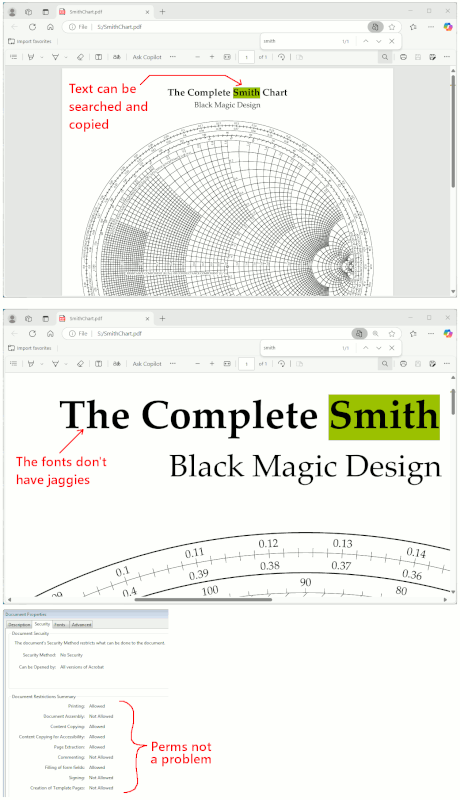
Task: Click Fit to width in upper PDF toolbar
Action: (x=227, y=57)
